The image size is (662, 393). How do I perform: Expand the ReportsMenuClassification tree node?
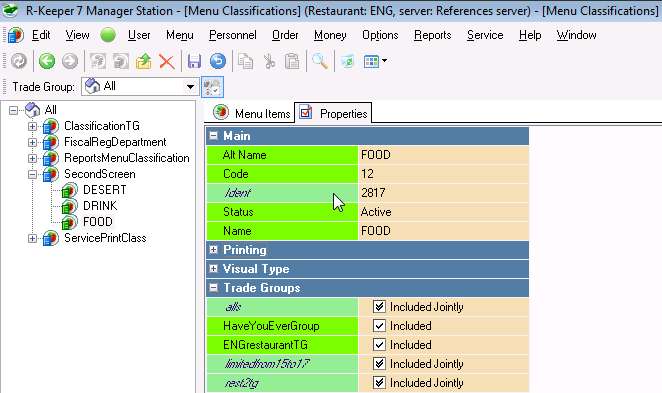(32, 158)
